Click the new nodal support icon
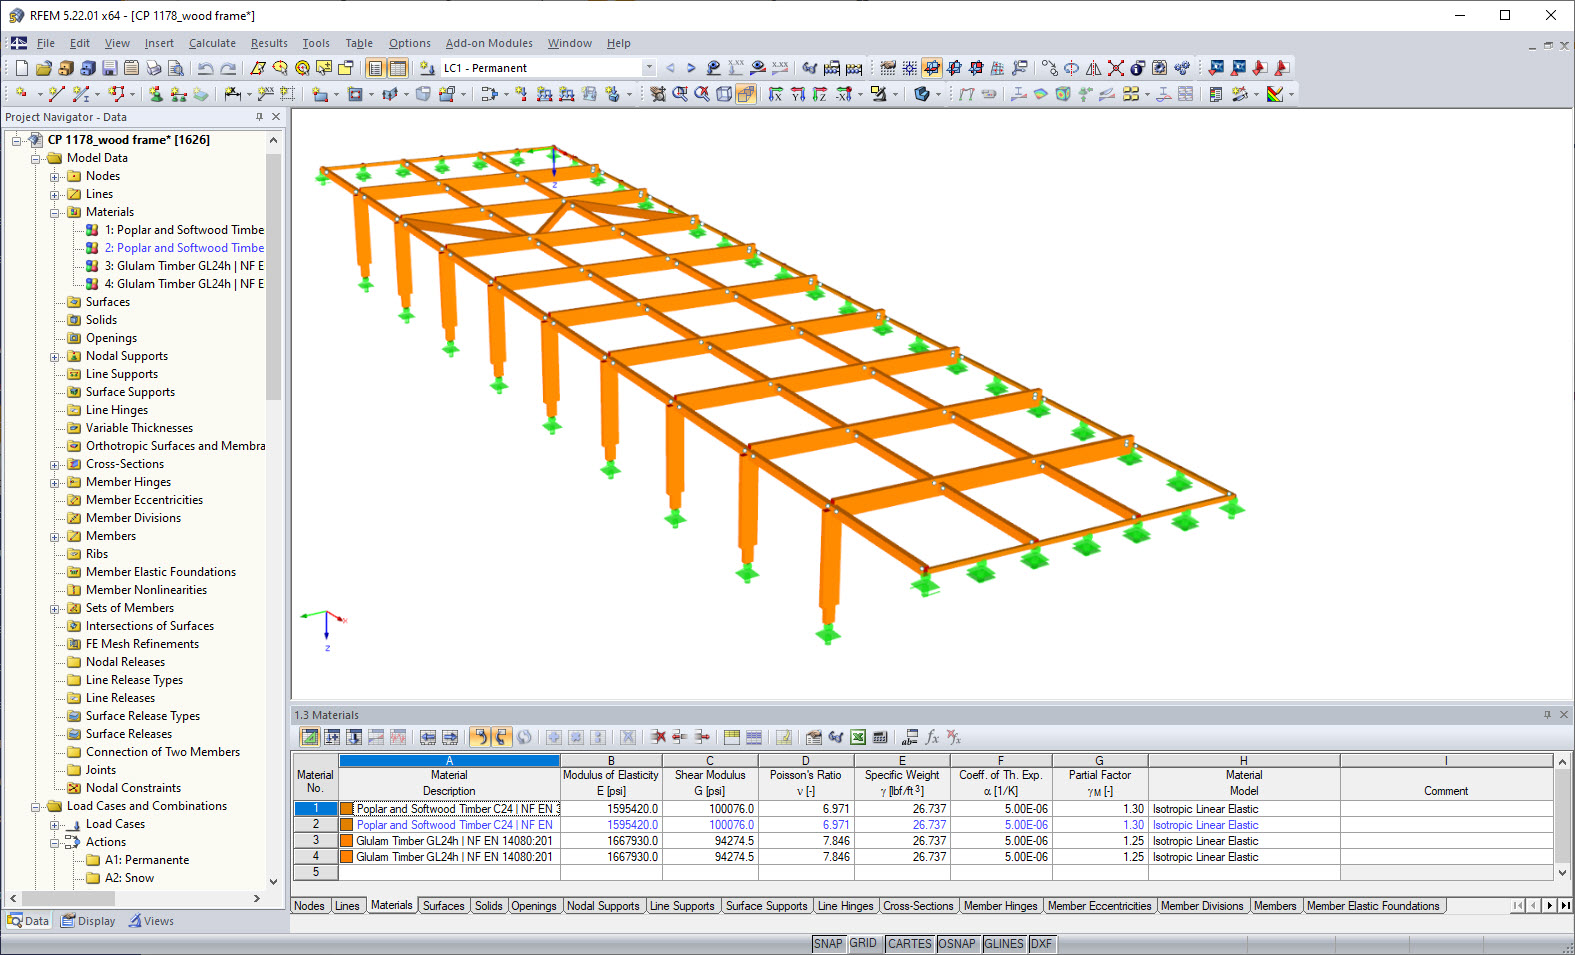1575x955 pixels. tap(155, 94)
